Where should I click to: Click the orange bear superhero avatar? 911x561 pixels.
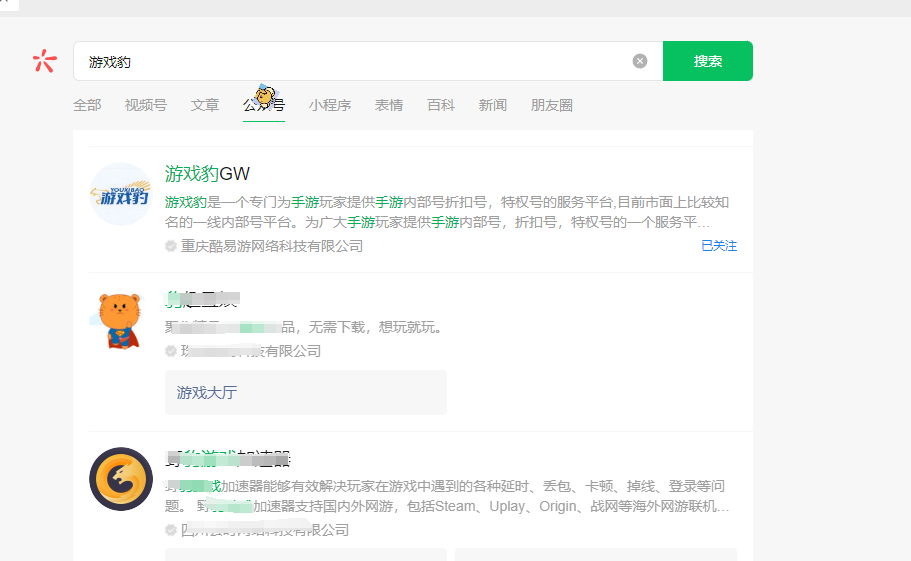click(120, 321)
